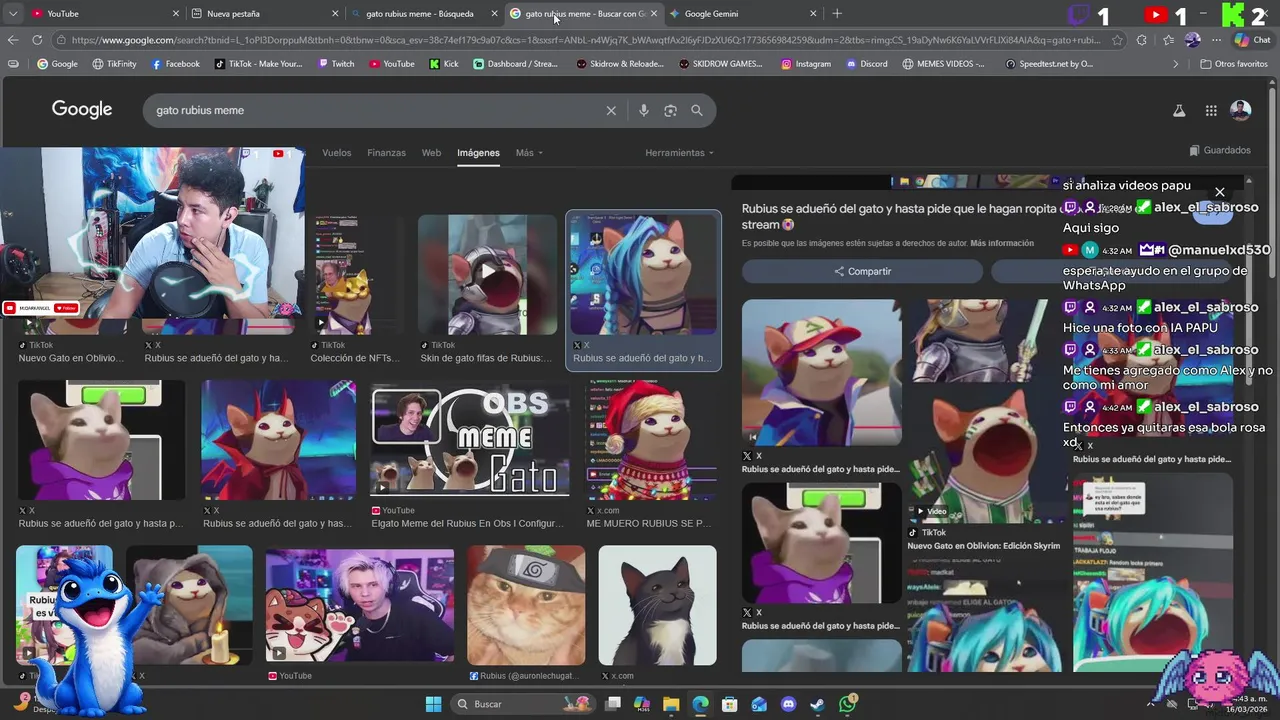
Task: Open Guardados saved items
Action: 1220,150
